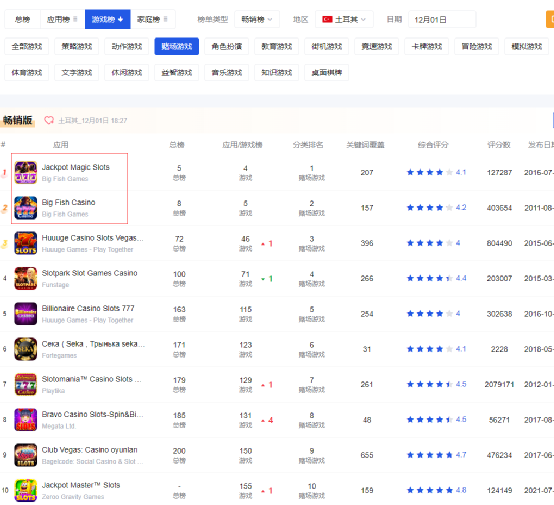Select the 教育游戏 category
This screenshot has height=505, width=554.
pos(277,46)
